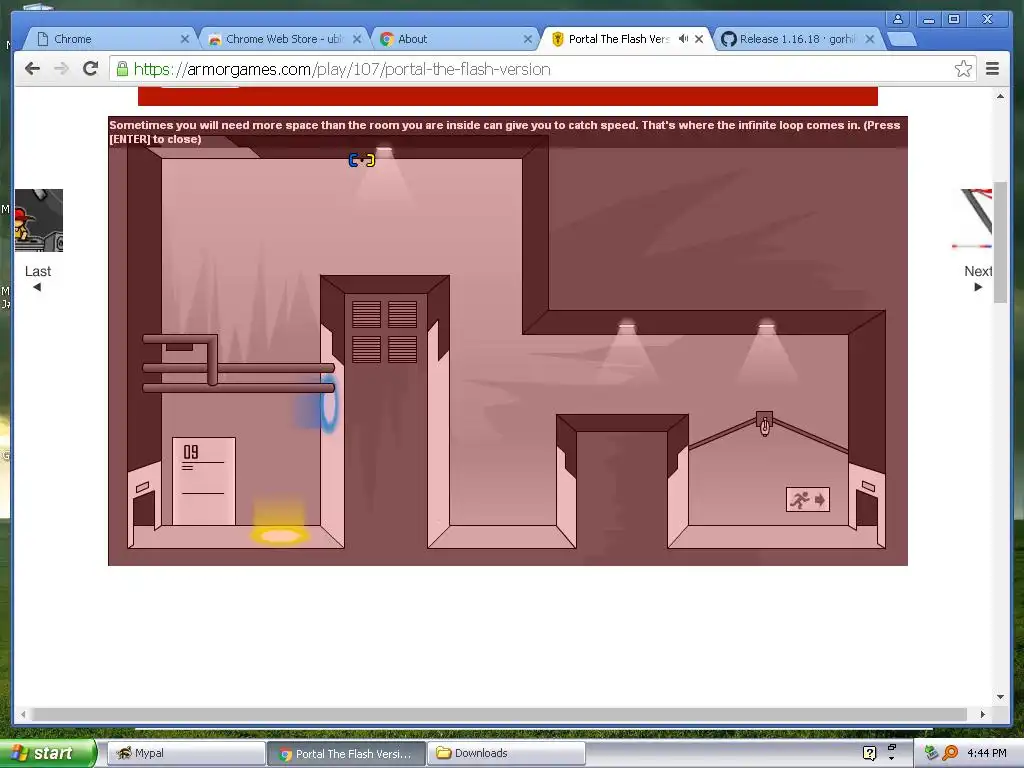Click the left entrance door in game
This screenshot has height=768, width=1024.
(144, 509)
